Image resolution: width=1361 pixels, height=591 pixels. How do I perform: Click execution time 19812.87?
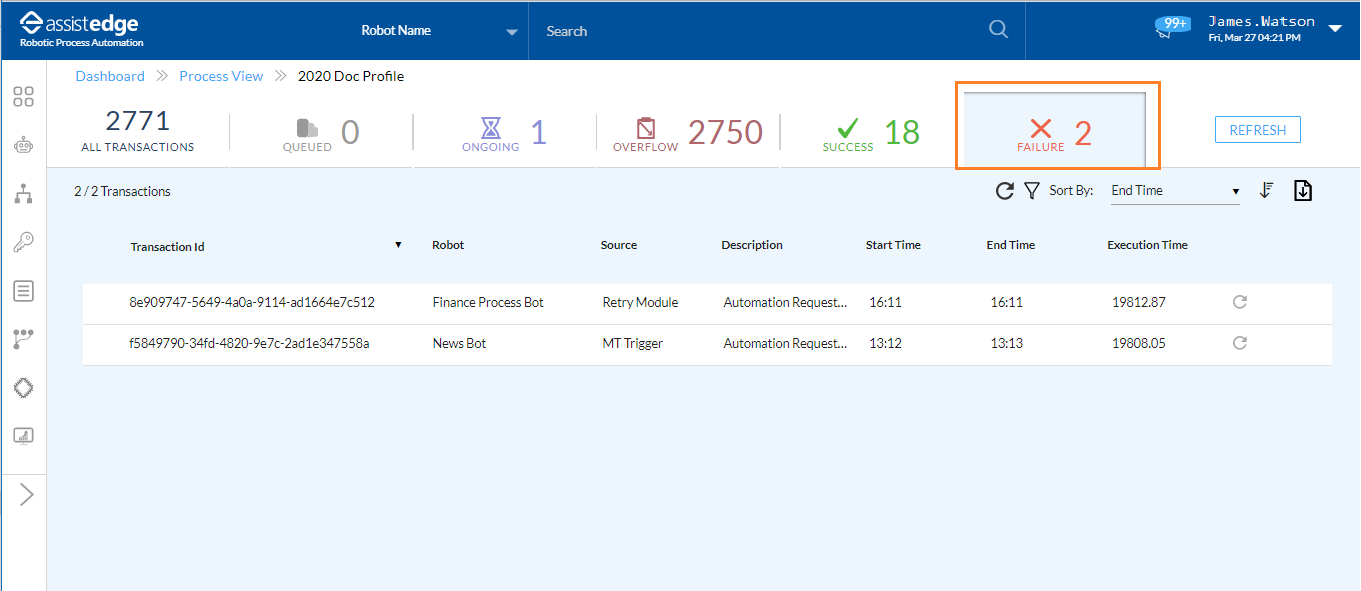tap(1139, 302)
